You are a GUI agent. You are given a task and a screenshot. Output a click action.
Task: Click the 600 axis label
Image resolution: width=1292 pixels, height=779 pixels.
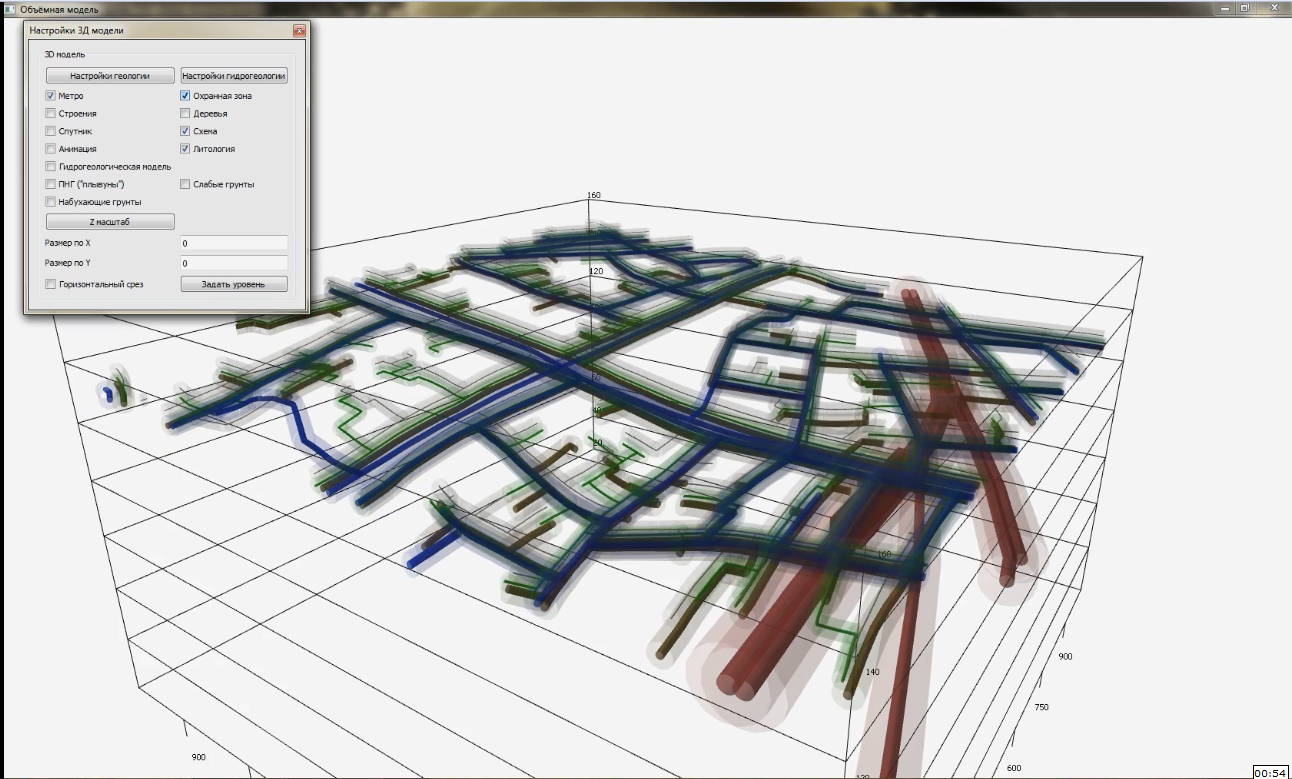pos(1014,768)
